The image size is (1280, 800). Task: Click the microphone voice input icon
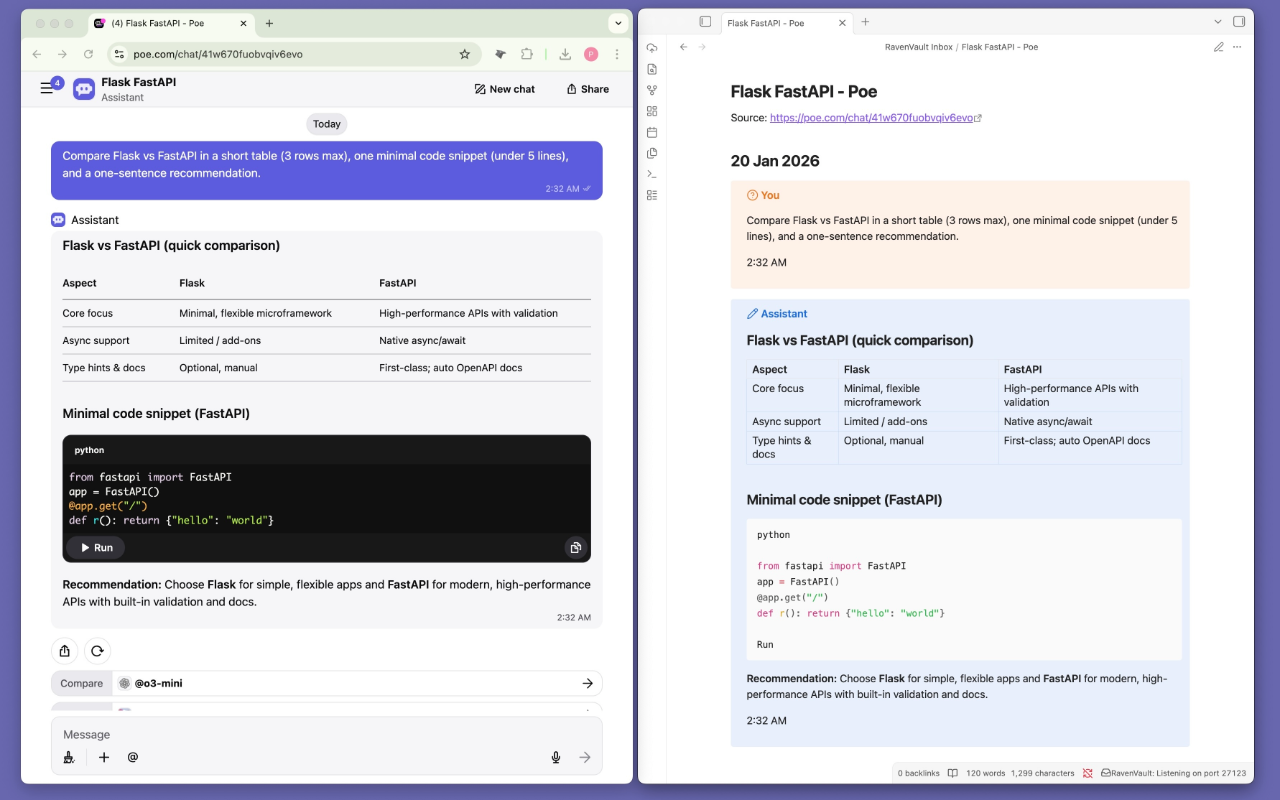point(556,758)
